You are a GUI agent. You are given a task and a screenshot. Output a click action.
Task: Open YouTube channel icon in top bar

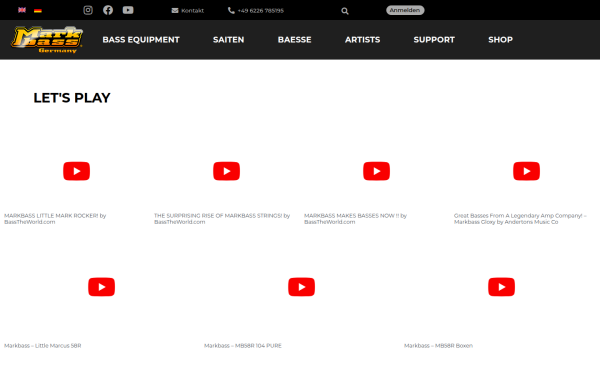point(128,10)
